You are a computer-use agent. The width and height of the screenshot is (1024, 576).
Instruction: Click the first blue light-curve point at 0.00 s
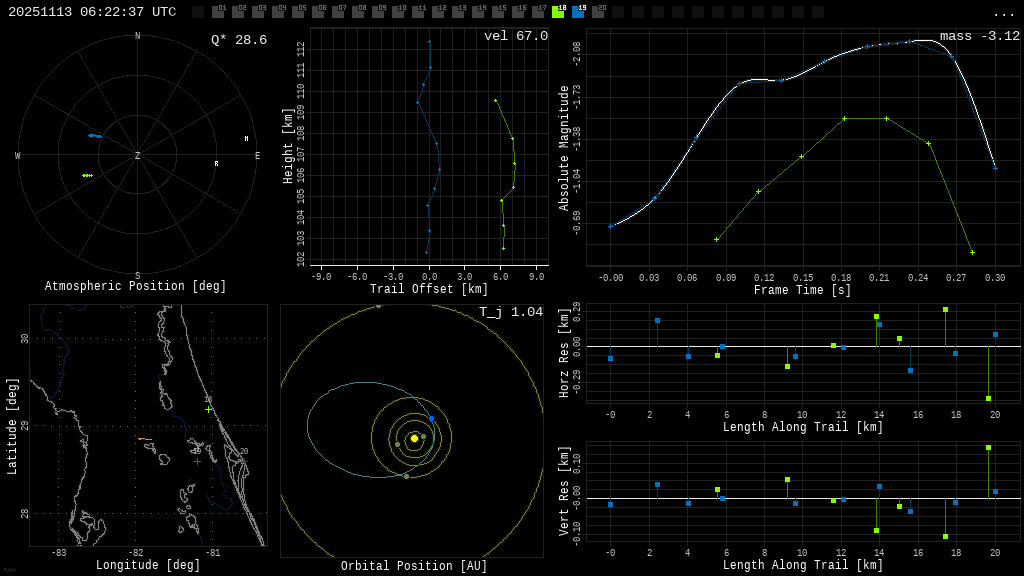point(611,227)
